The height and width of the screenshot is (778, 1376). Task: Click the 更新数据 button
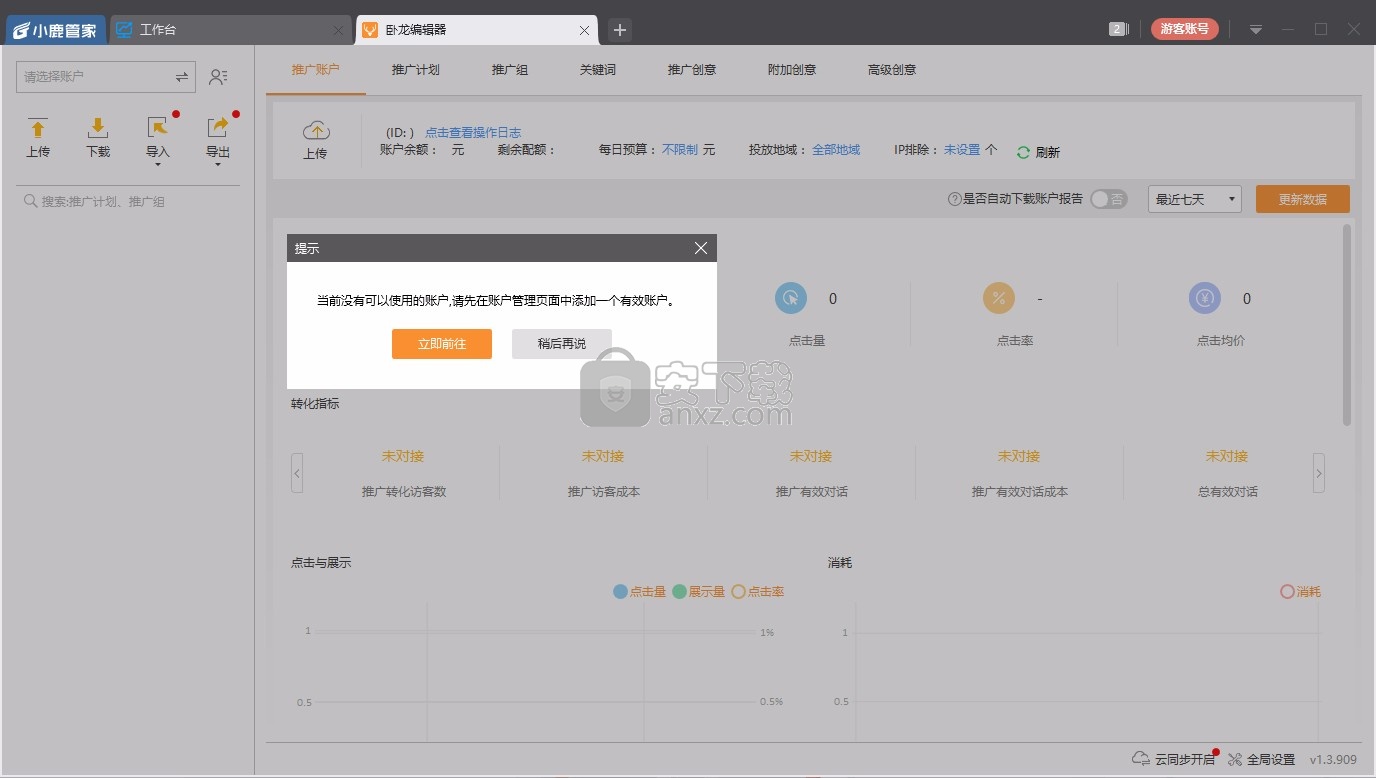(1303, 199)
